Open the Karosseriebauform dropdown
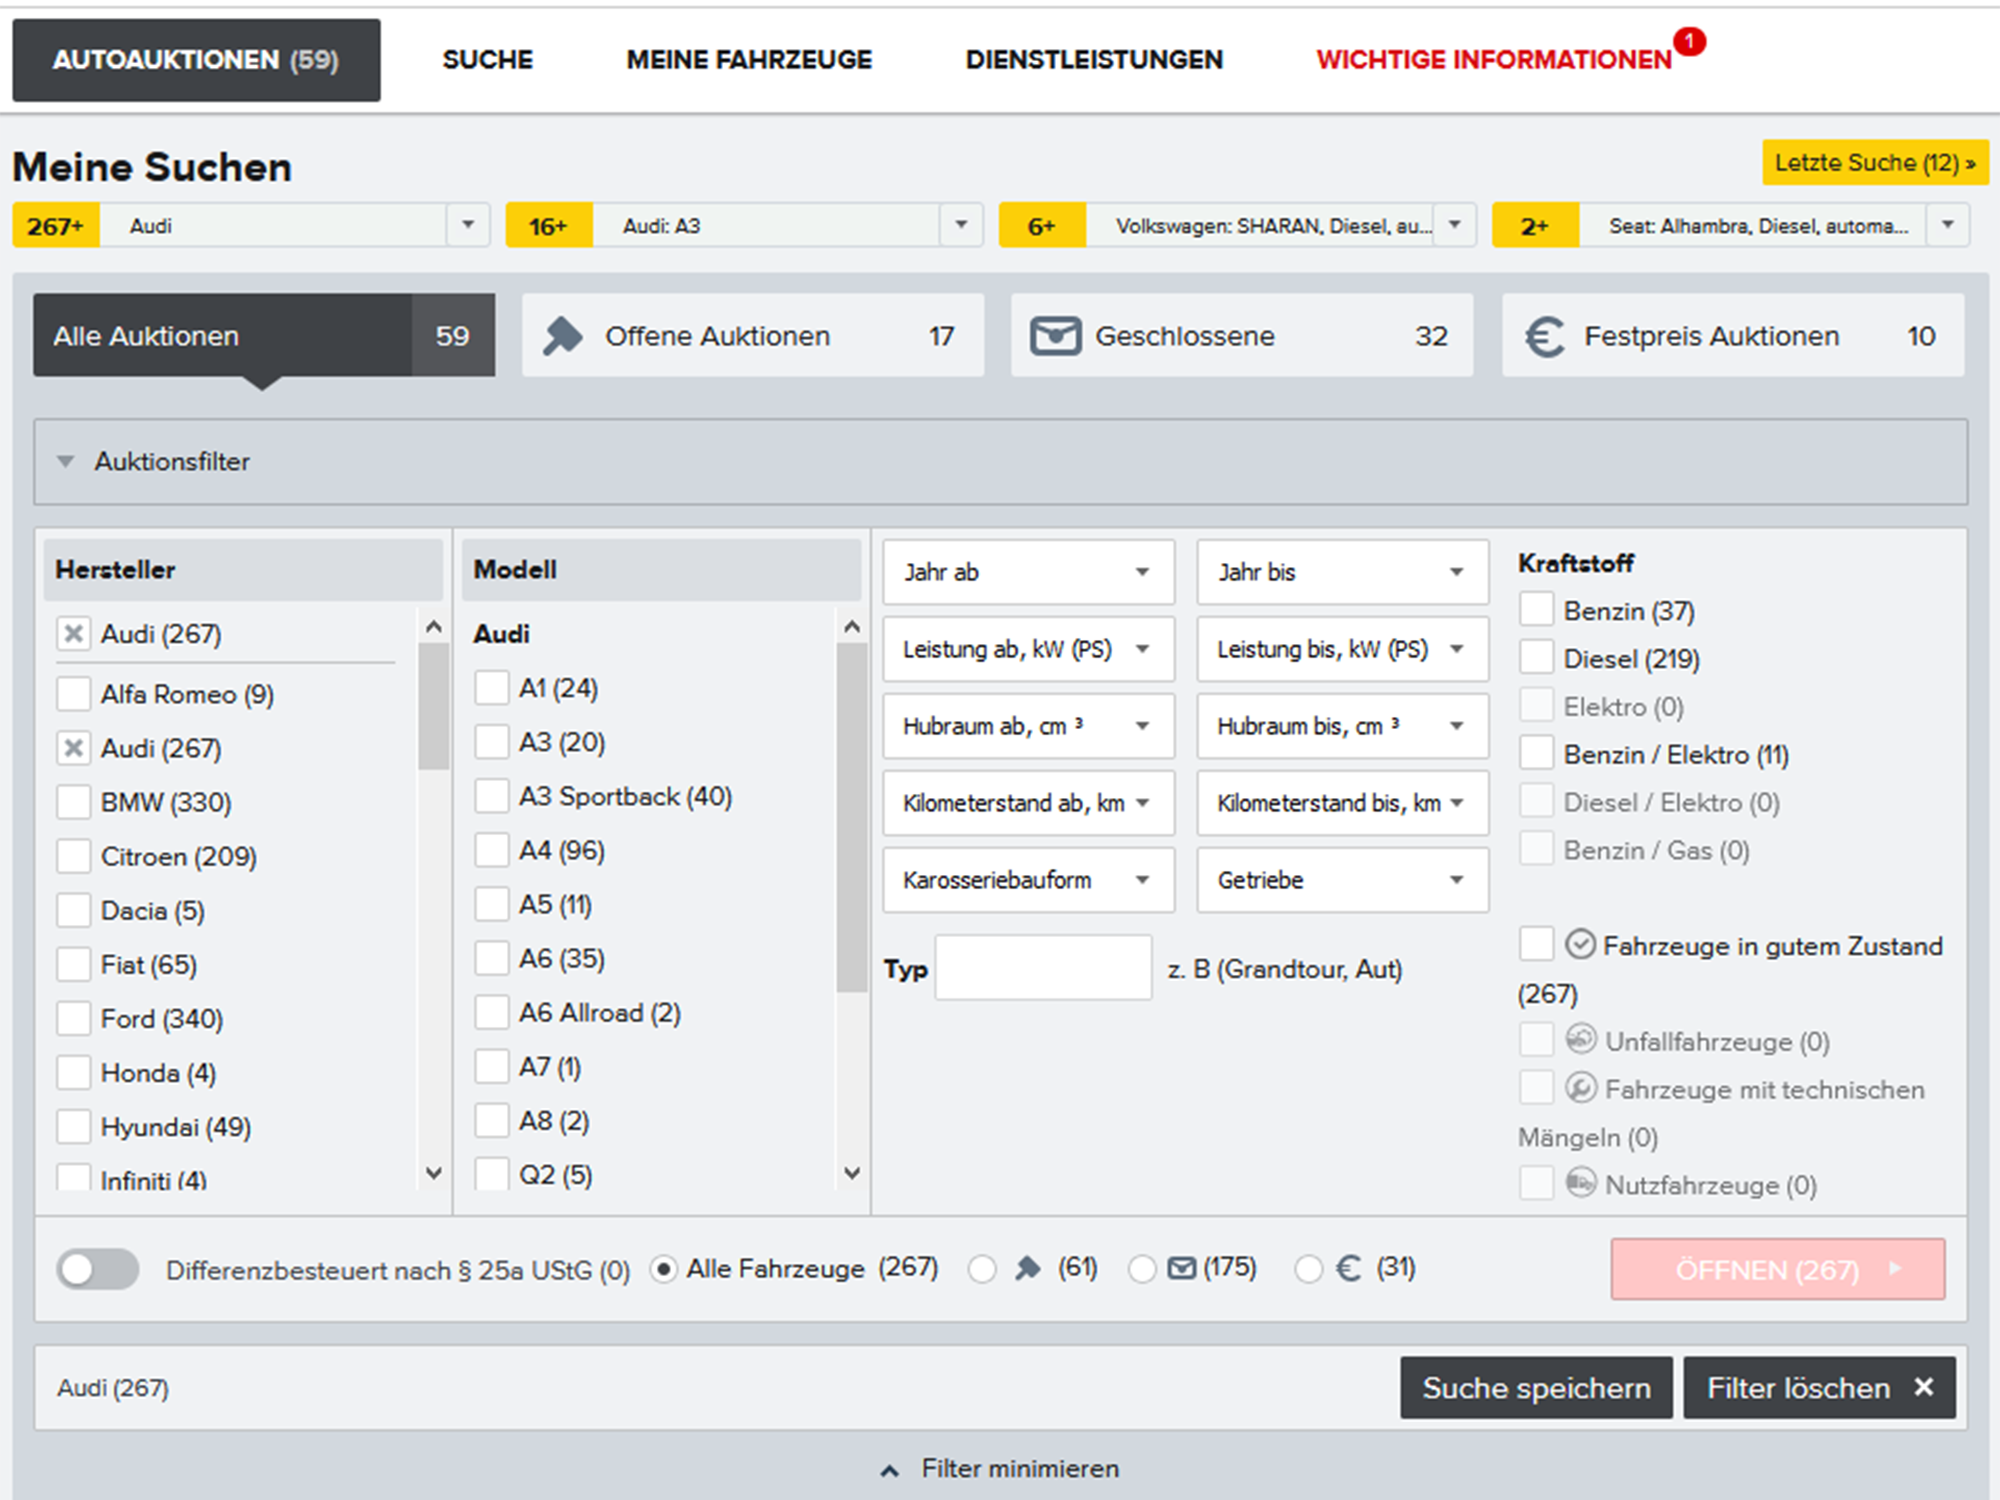Screen dimensions: 2000x1500 pyautogui.click(x=1028, y=880)
